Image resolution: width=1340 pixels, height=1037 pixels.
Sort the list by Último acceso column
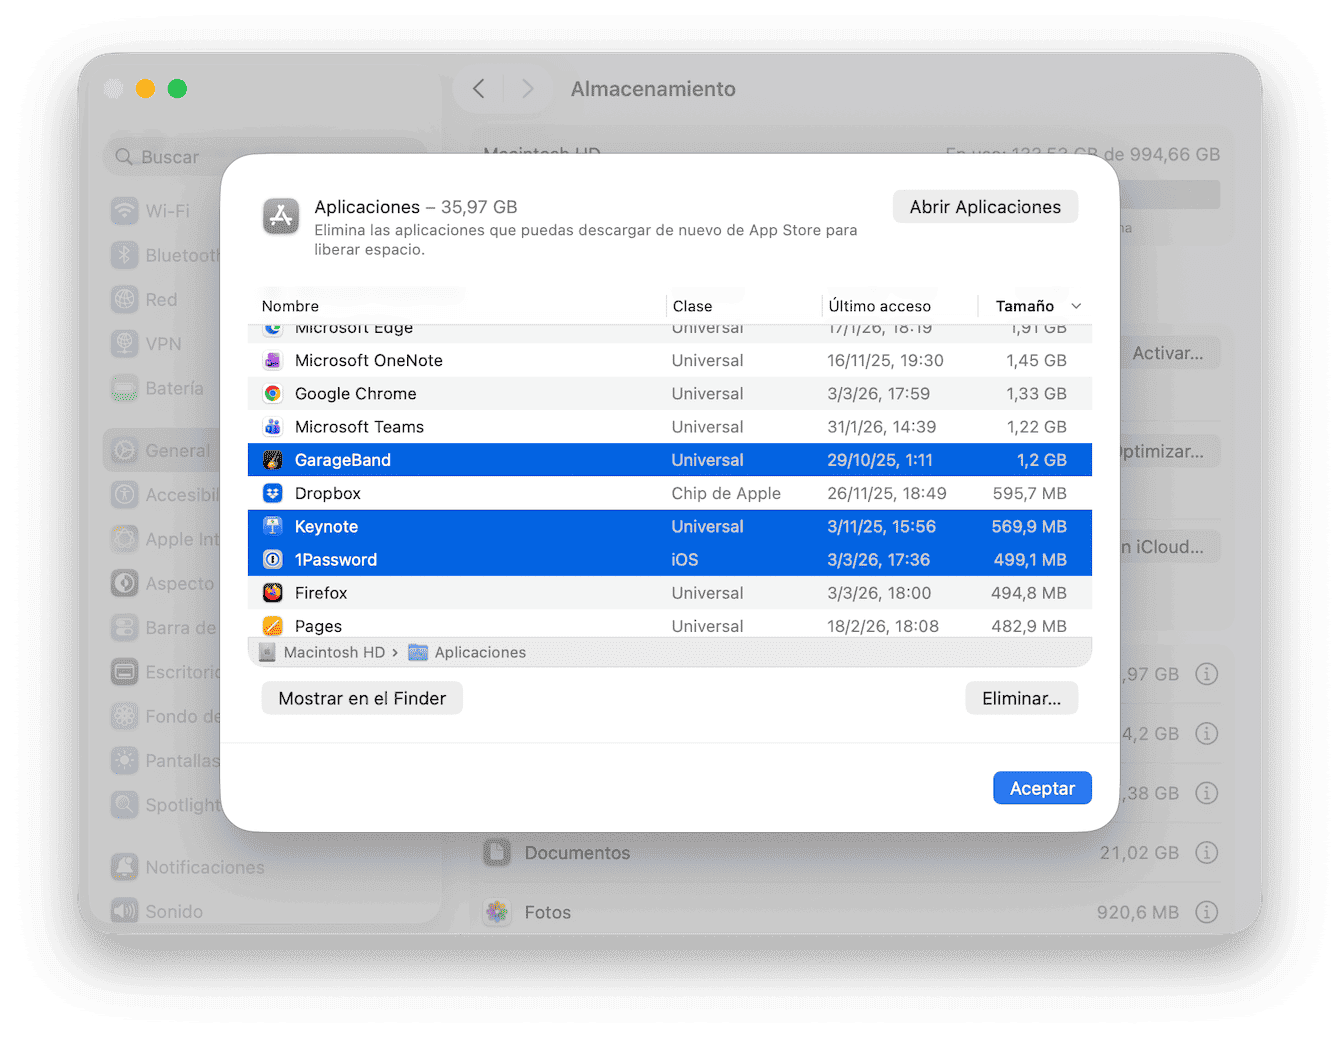880,306
